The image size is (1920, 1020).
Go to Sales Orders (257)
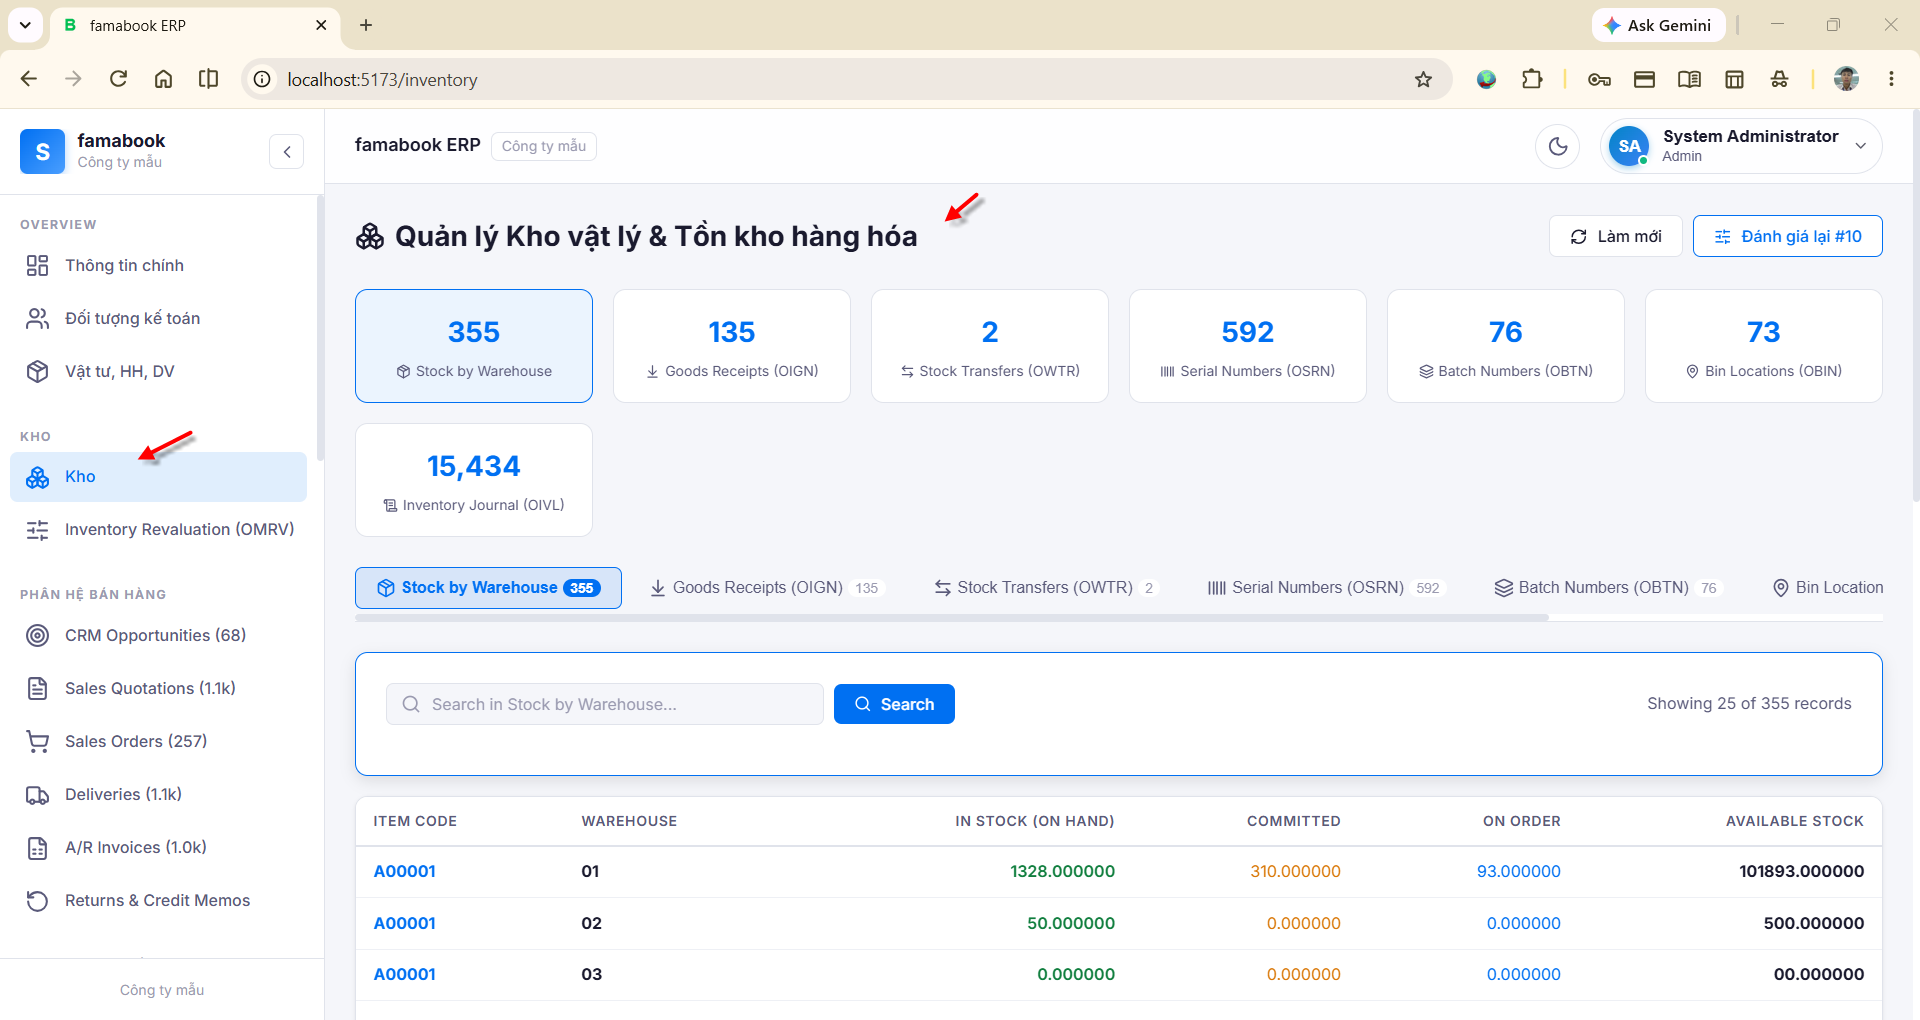(x=158, y=741)
